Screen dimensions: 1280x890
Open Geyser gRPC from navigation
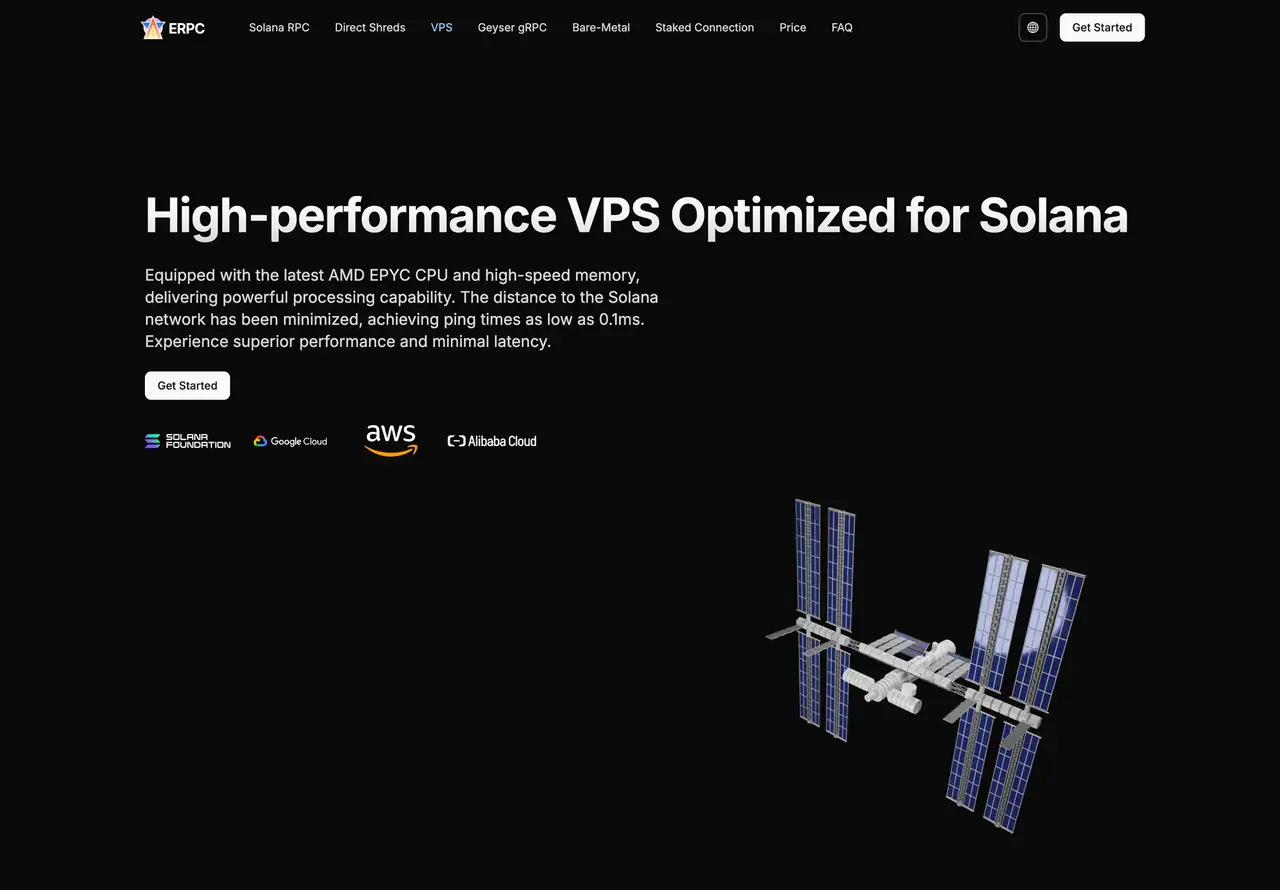tap(512, 28)
